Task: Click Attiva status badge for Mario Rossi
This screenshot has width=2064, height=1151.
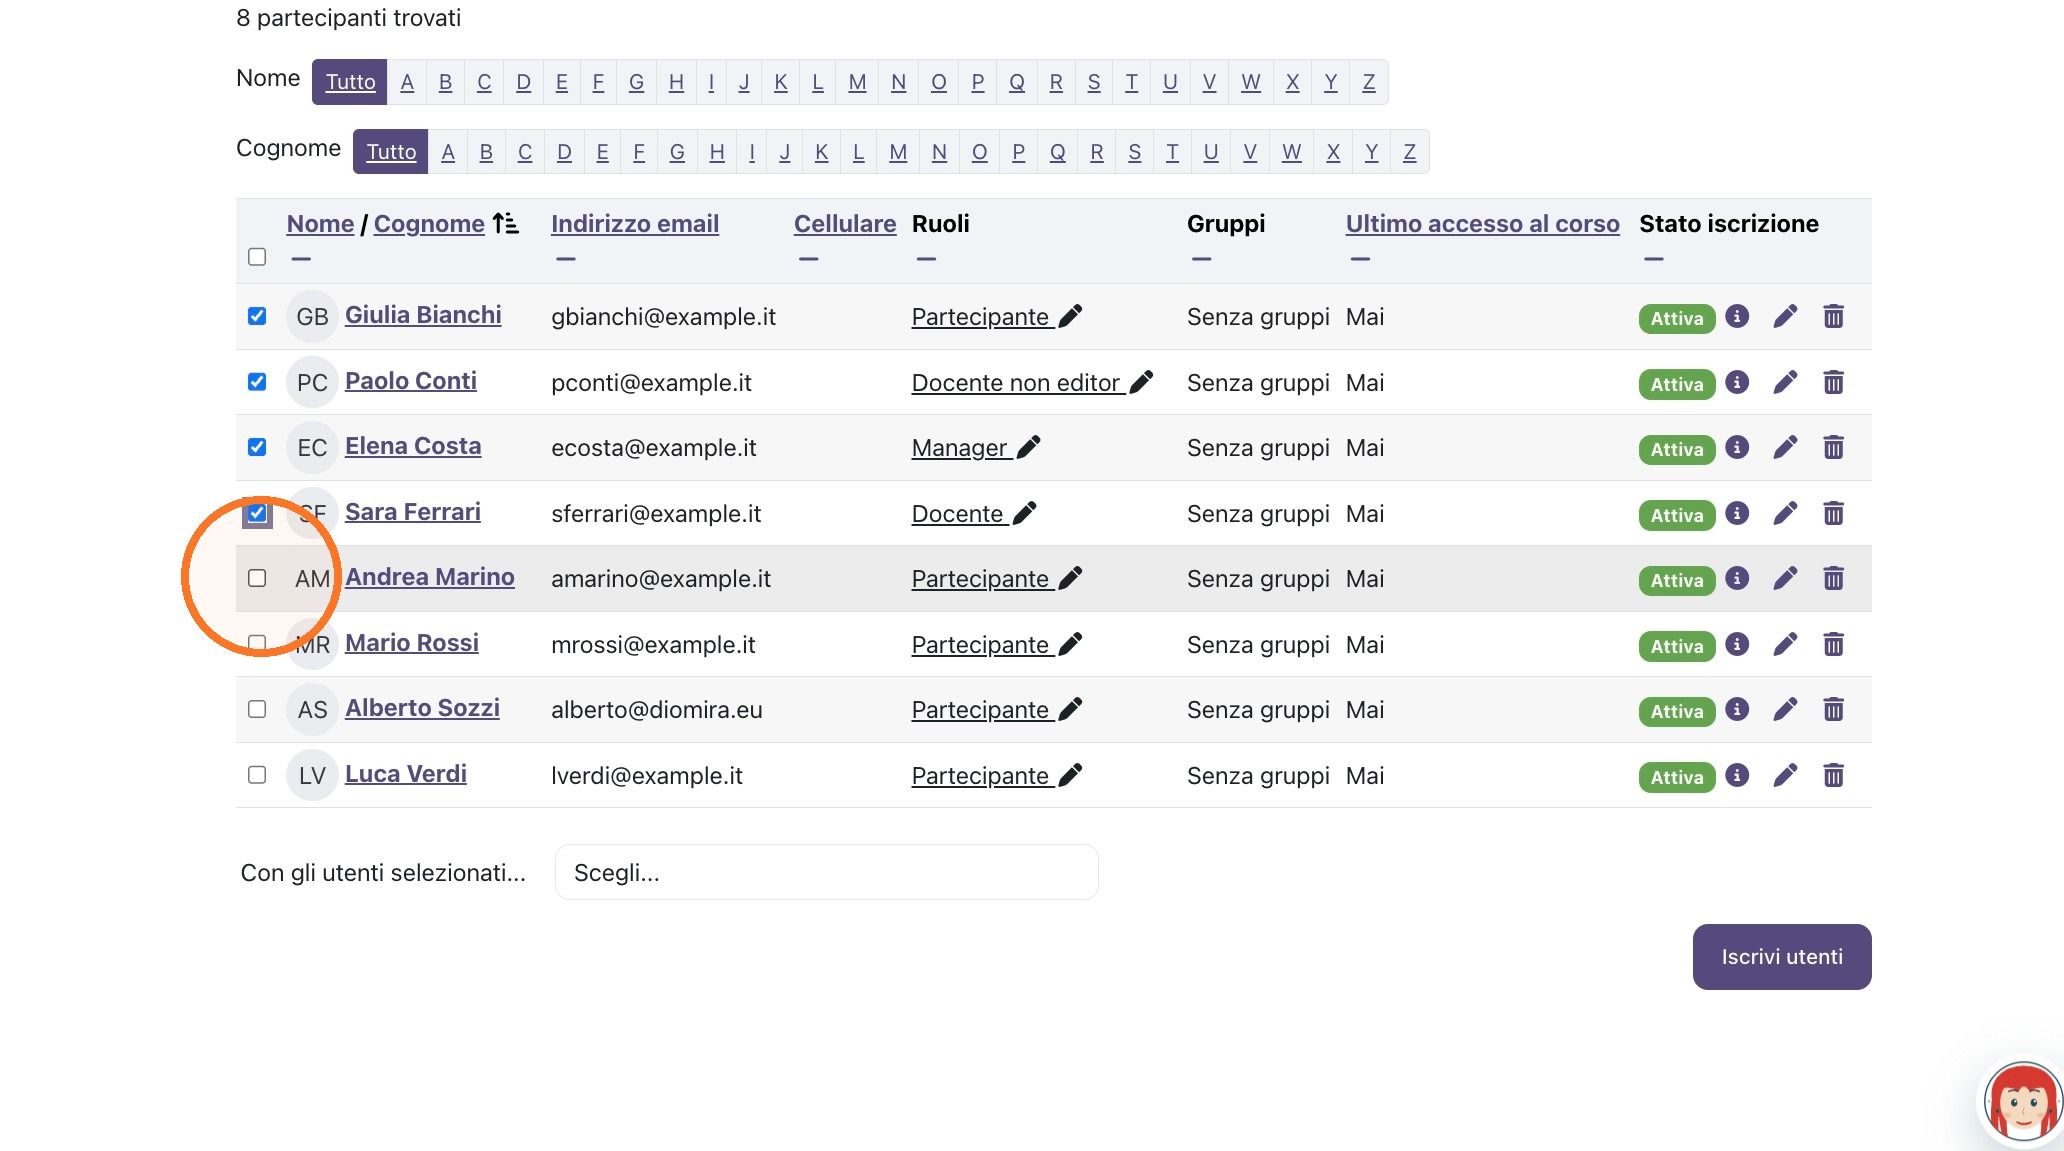Action: coord(1677,646)
